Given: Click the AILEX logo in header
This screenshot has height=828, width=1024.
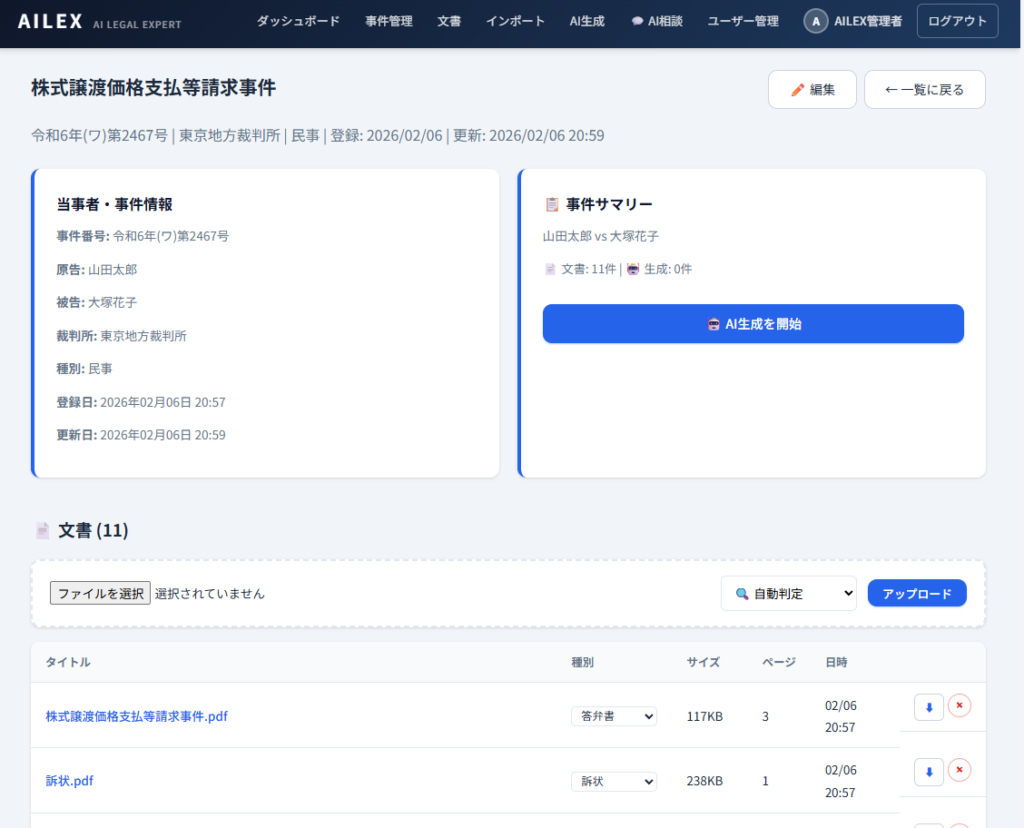Looking at the screenshot, I should point(51,21).
